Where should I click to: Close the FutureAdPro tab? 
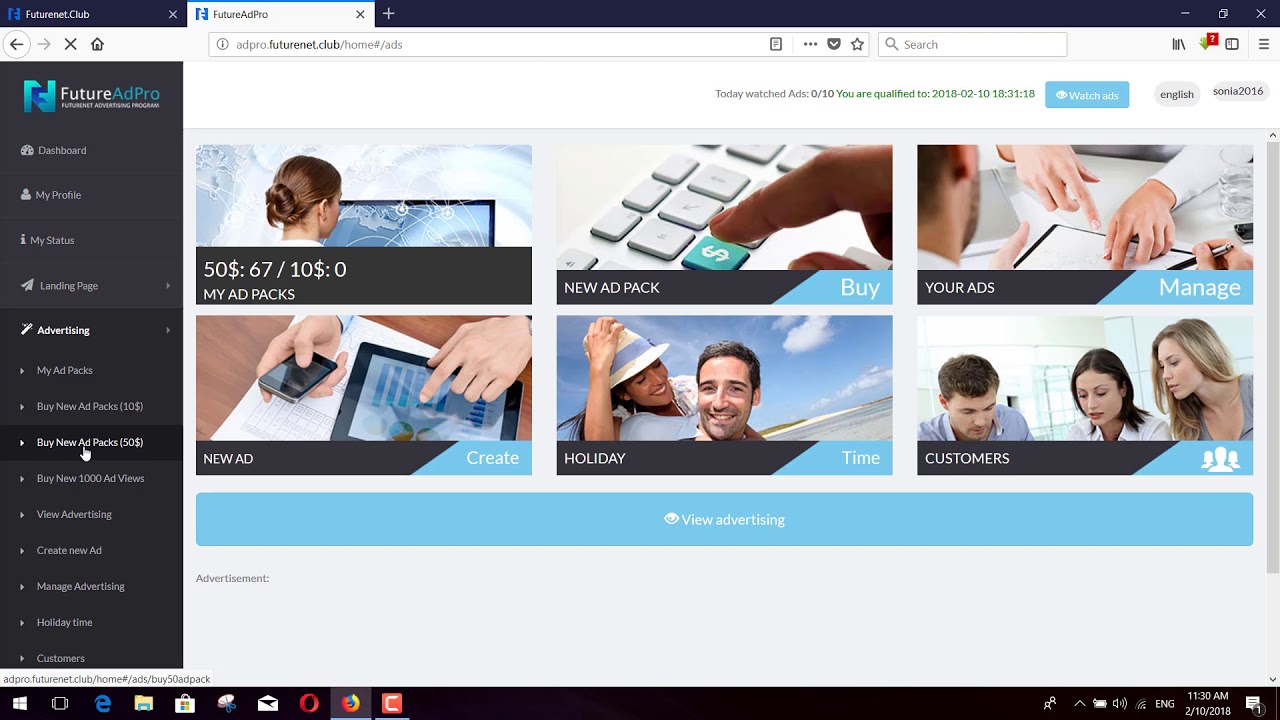pyautogui.click(x=360, y=14)
